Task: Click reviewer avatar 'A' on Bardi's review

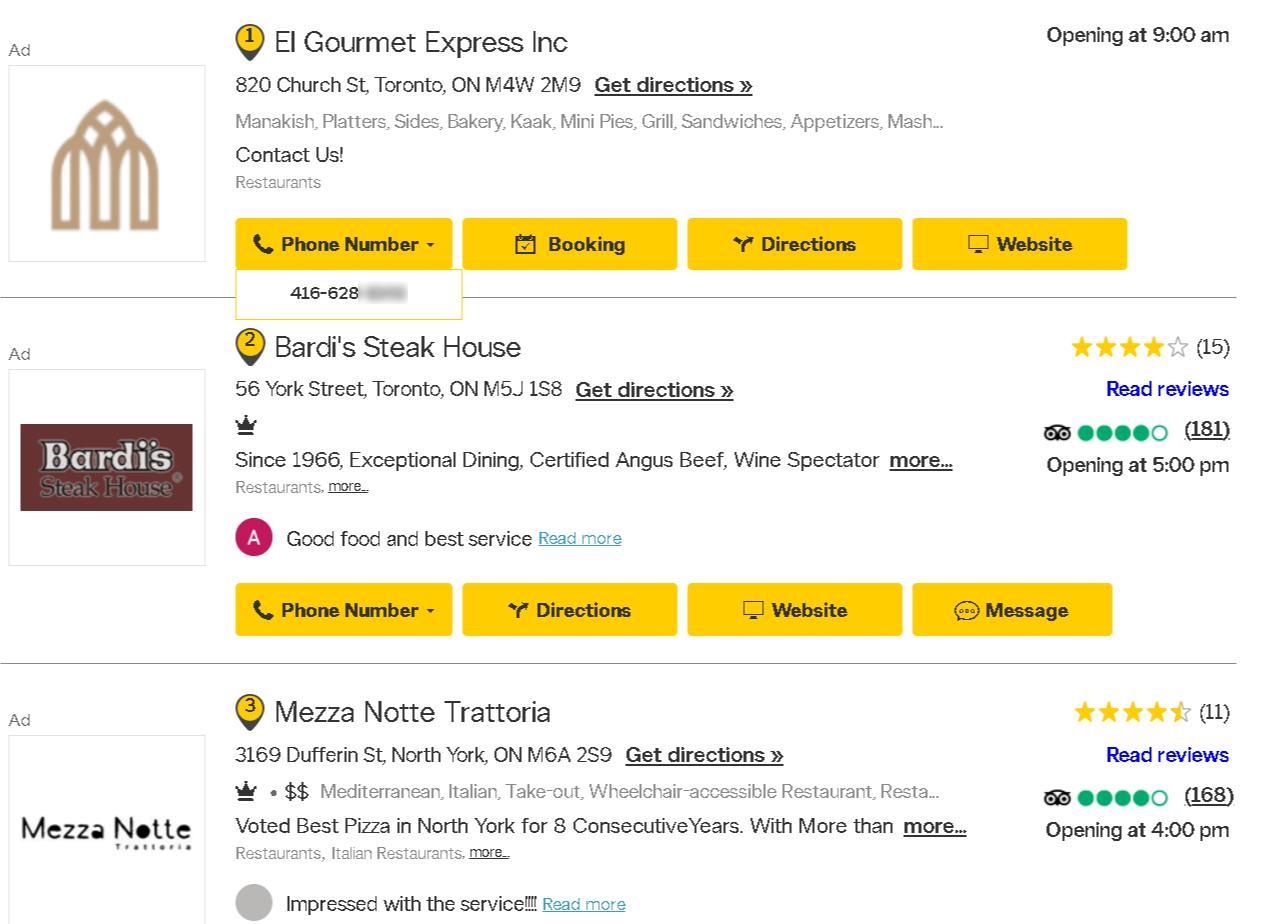Action: (254, 538)
